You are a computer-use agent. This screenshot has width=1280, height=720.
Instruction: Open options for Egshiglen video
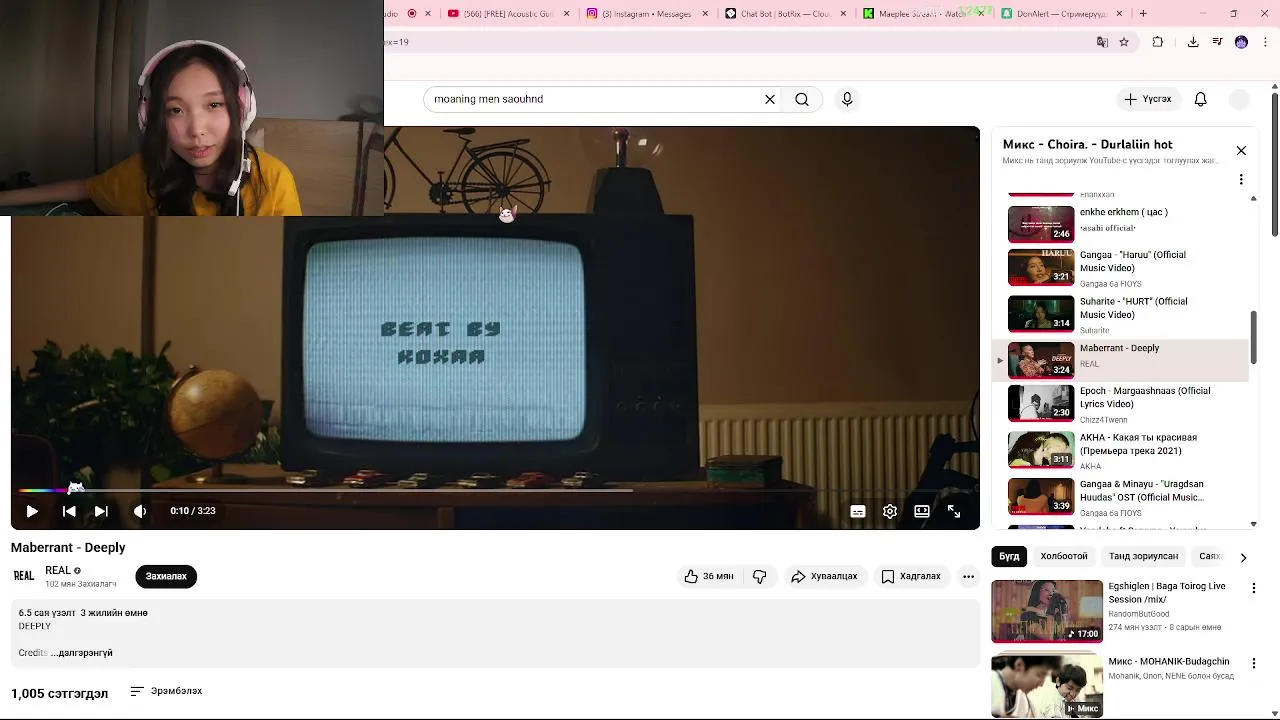(x=1253, y=588)
